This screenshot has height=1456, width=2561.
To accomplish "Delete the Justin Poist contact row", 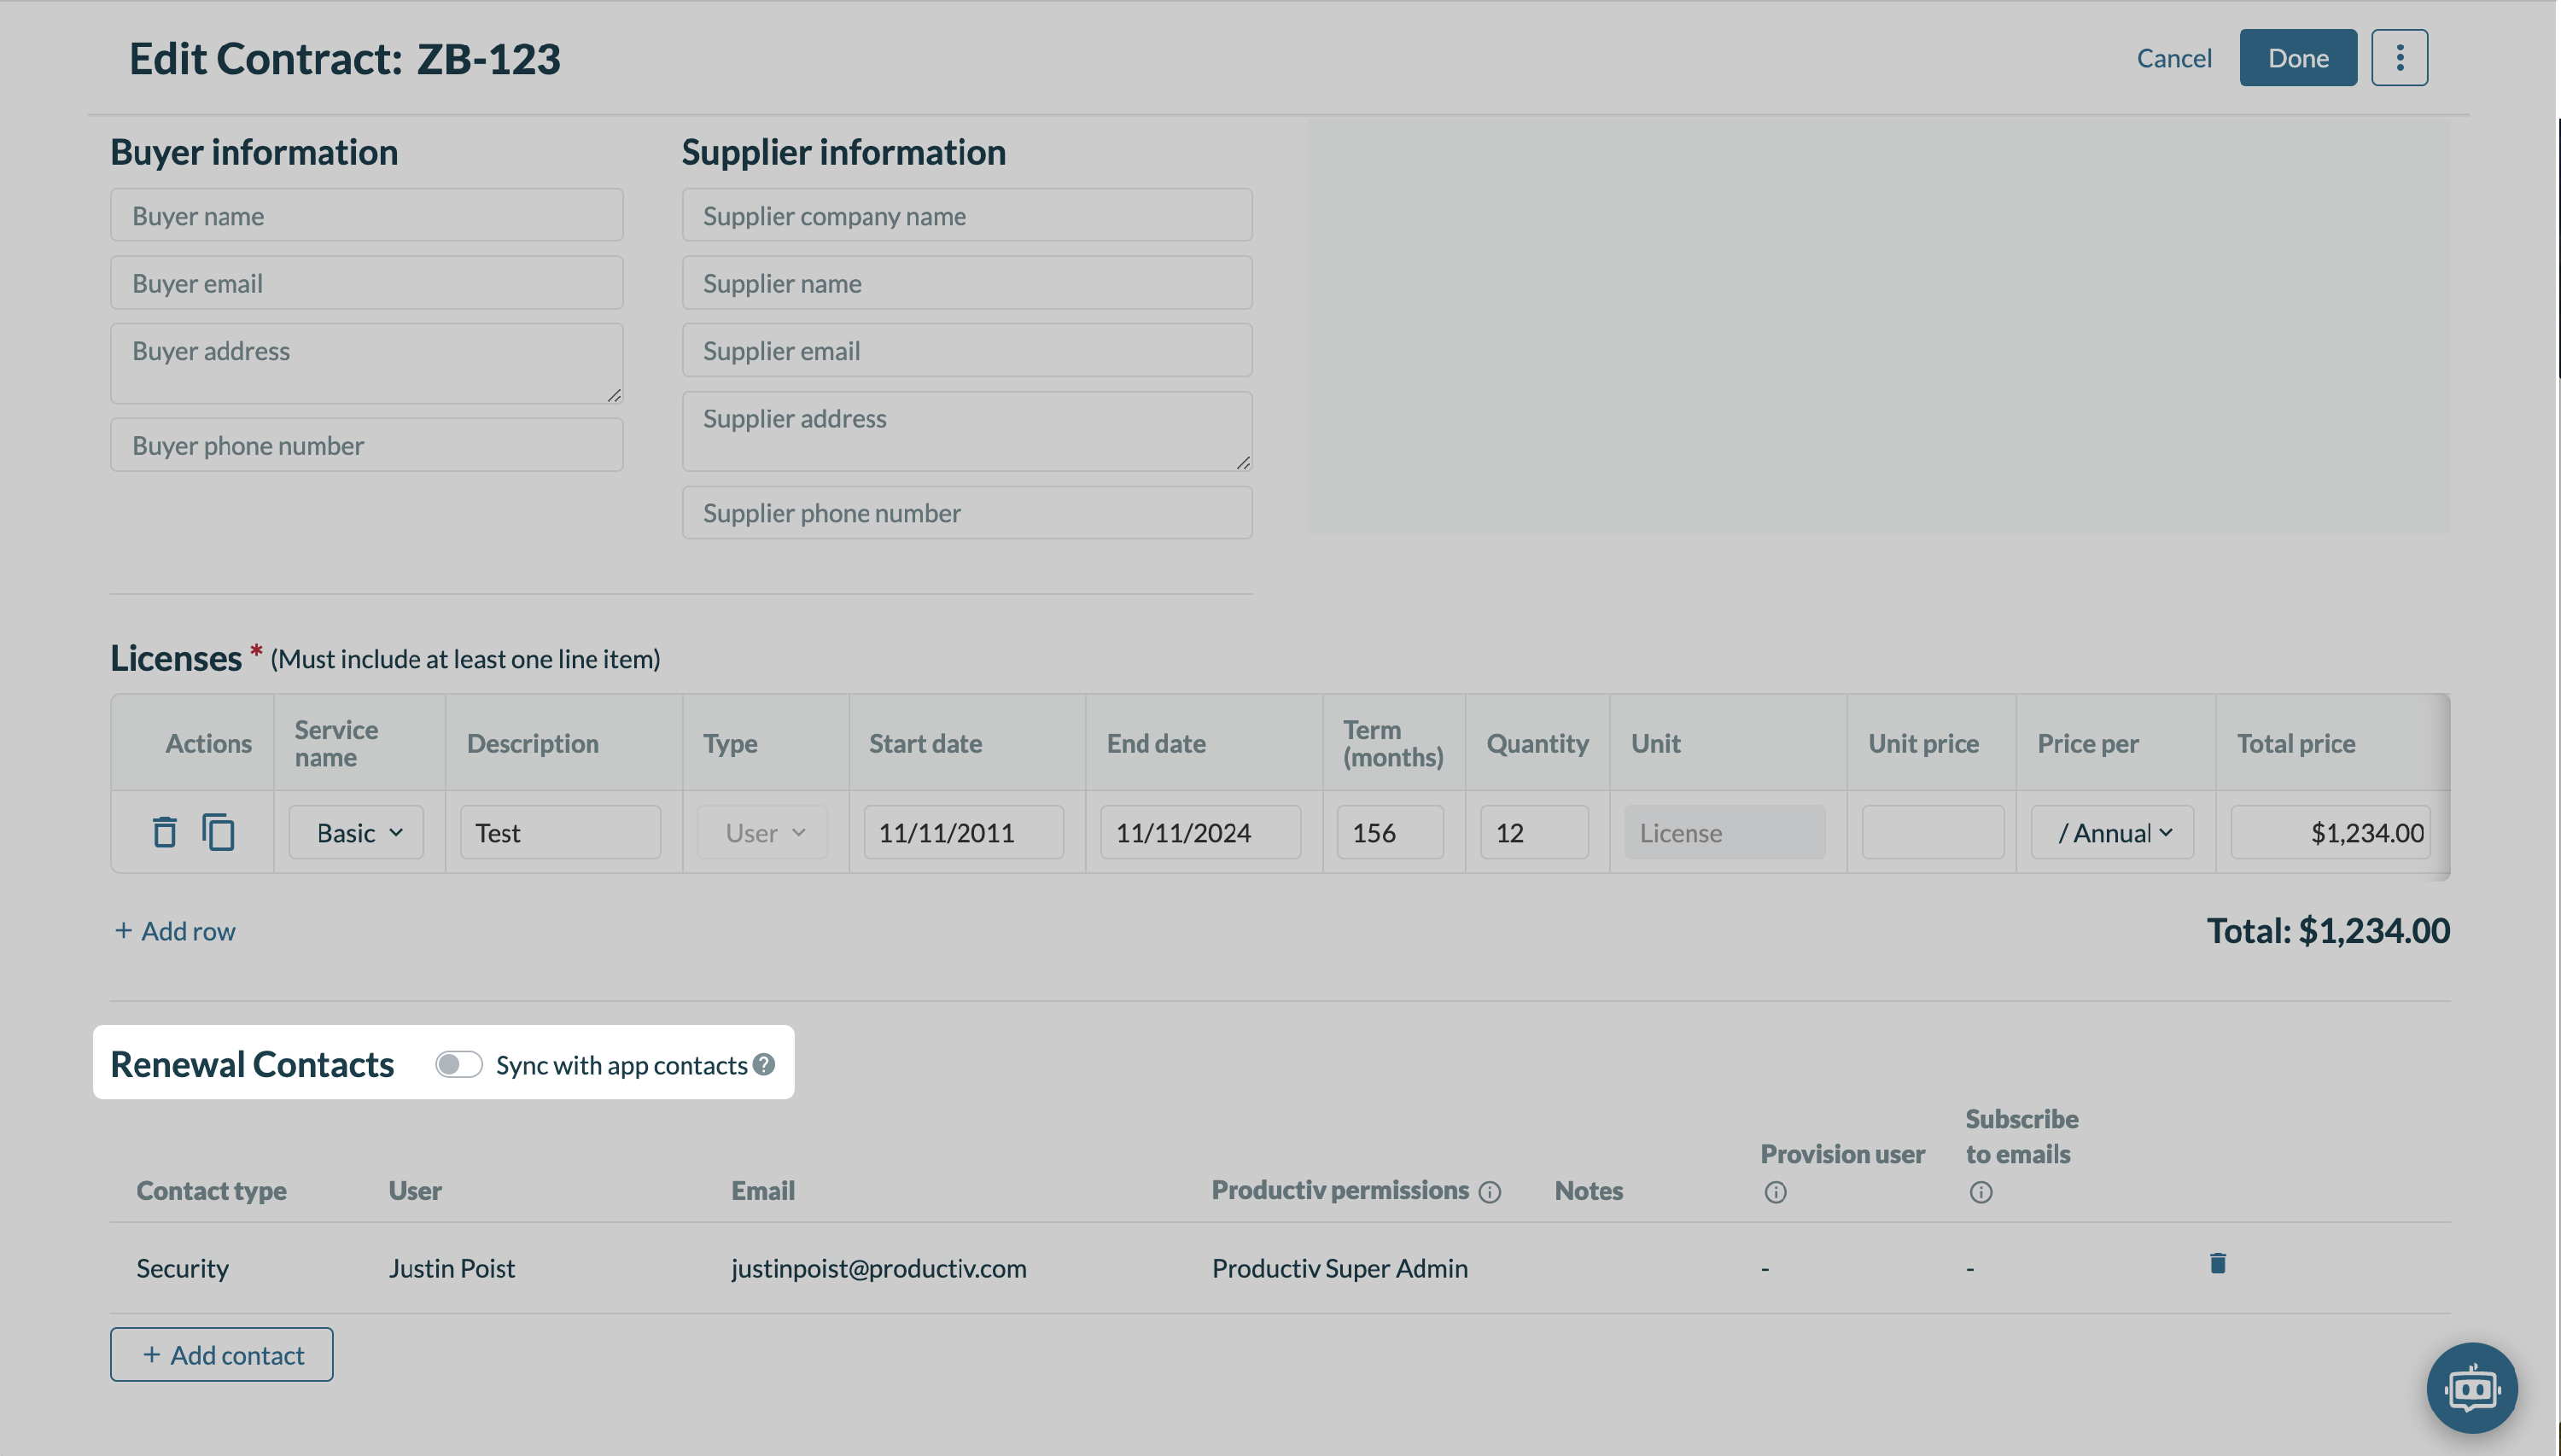I will [x=2217, y=1264].
